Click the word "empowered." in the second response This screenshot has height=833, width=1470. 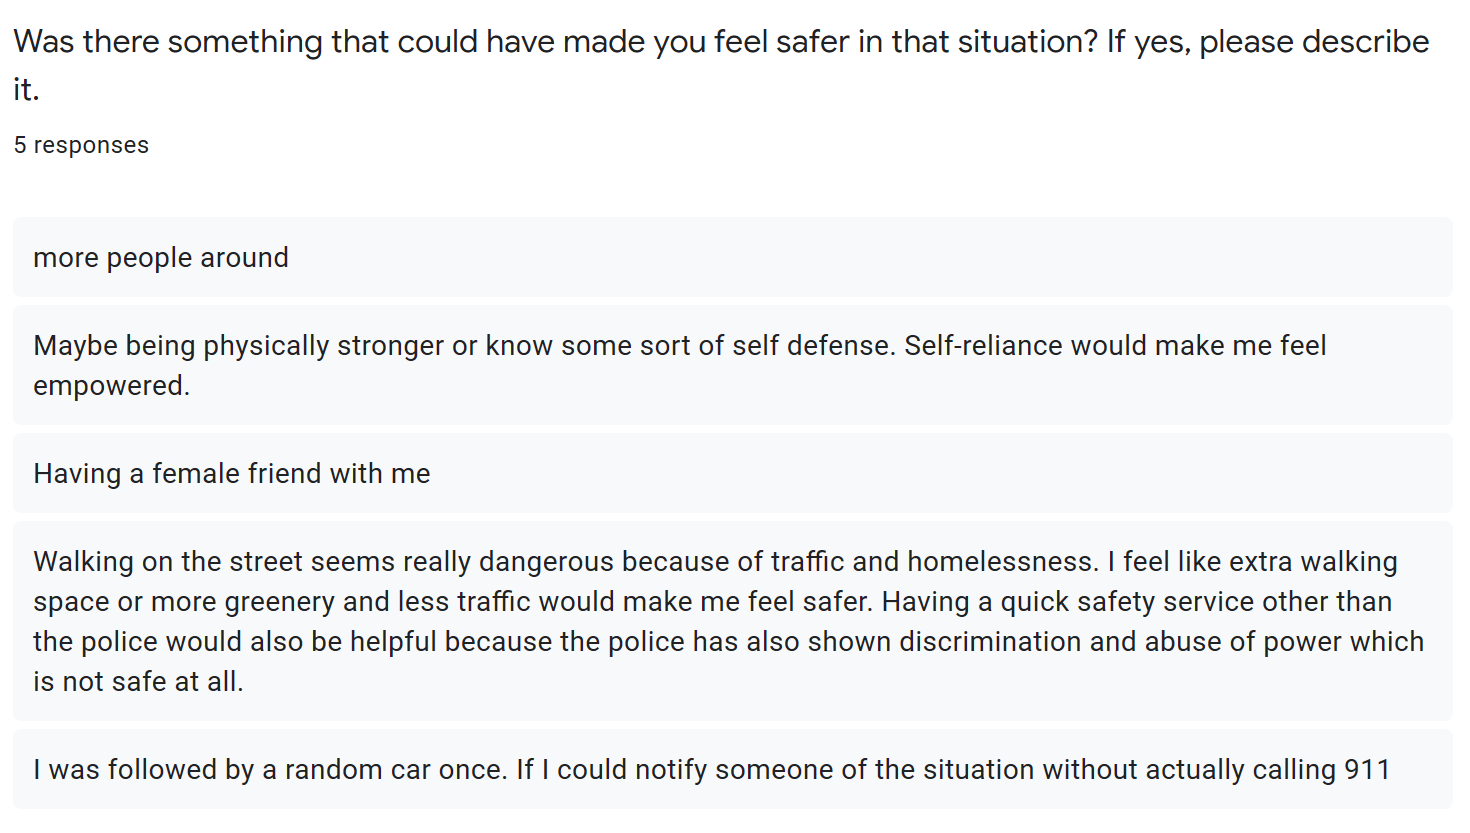[x=111, y=386]
